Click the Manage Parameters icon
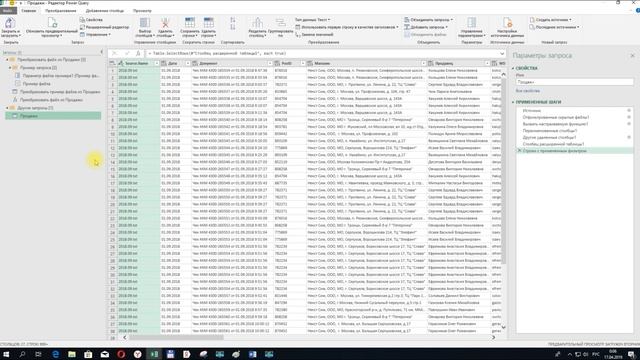The image size is (640, 360). point(471,23)
